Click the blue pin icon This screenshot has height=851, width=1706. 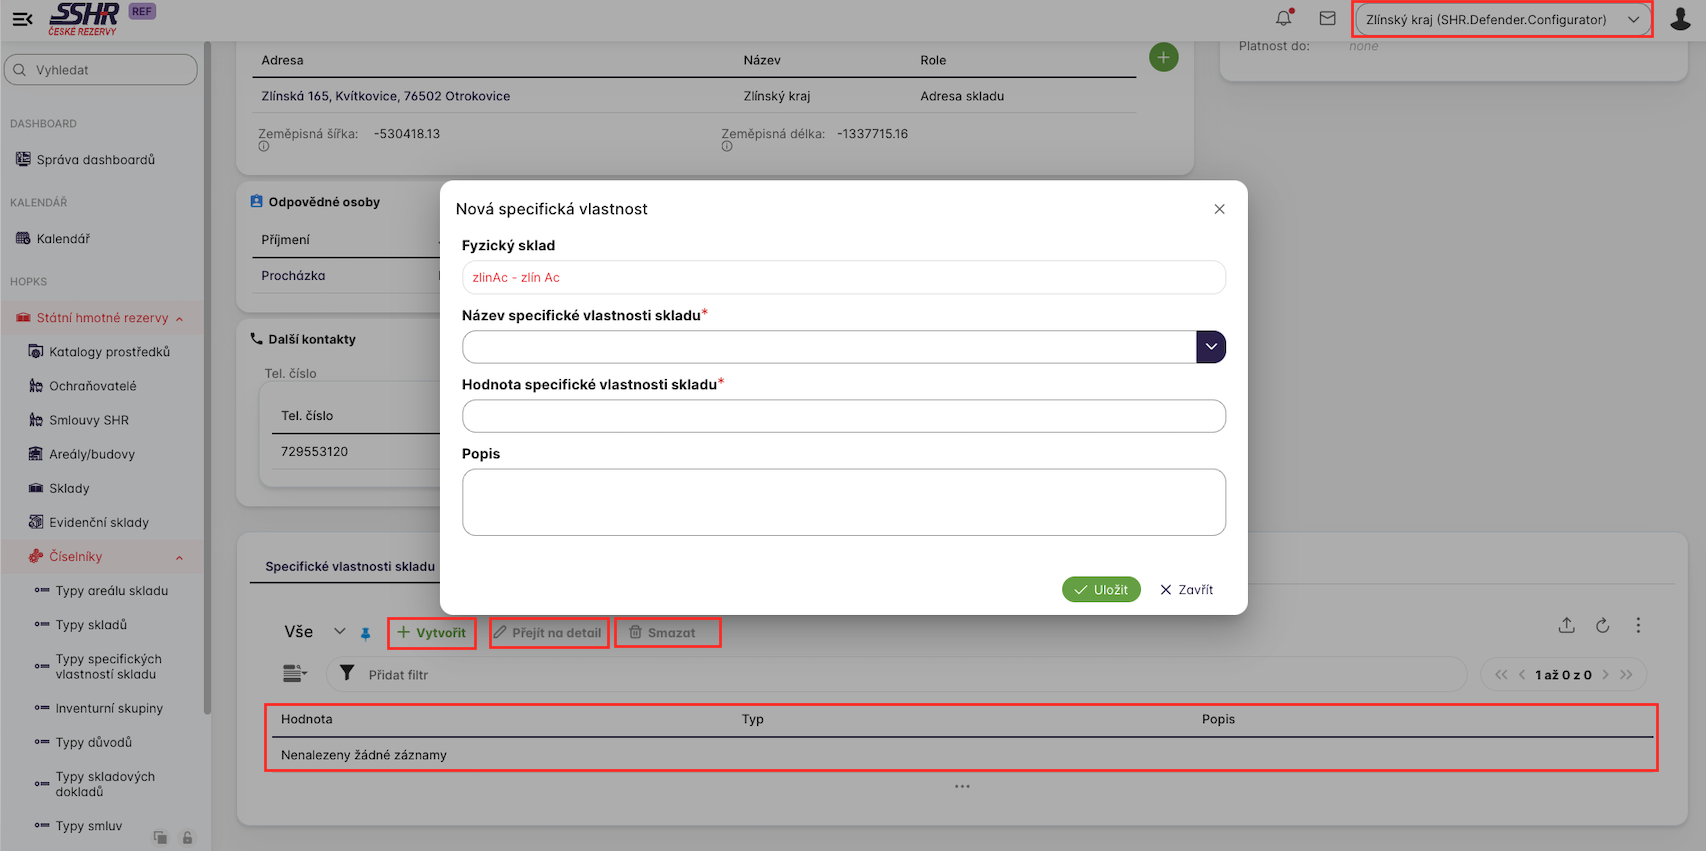[366, 633]
